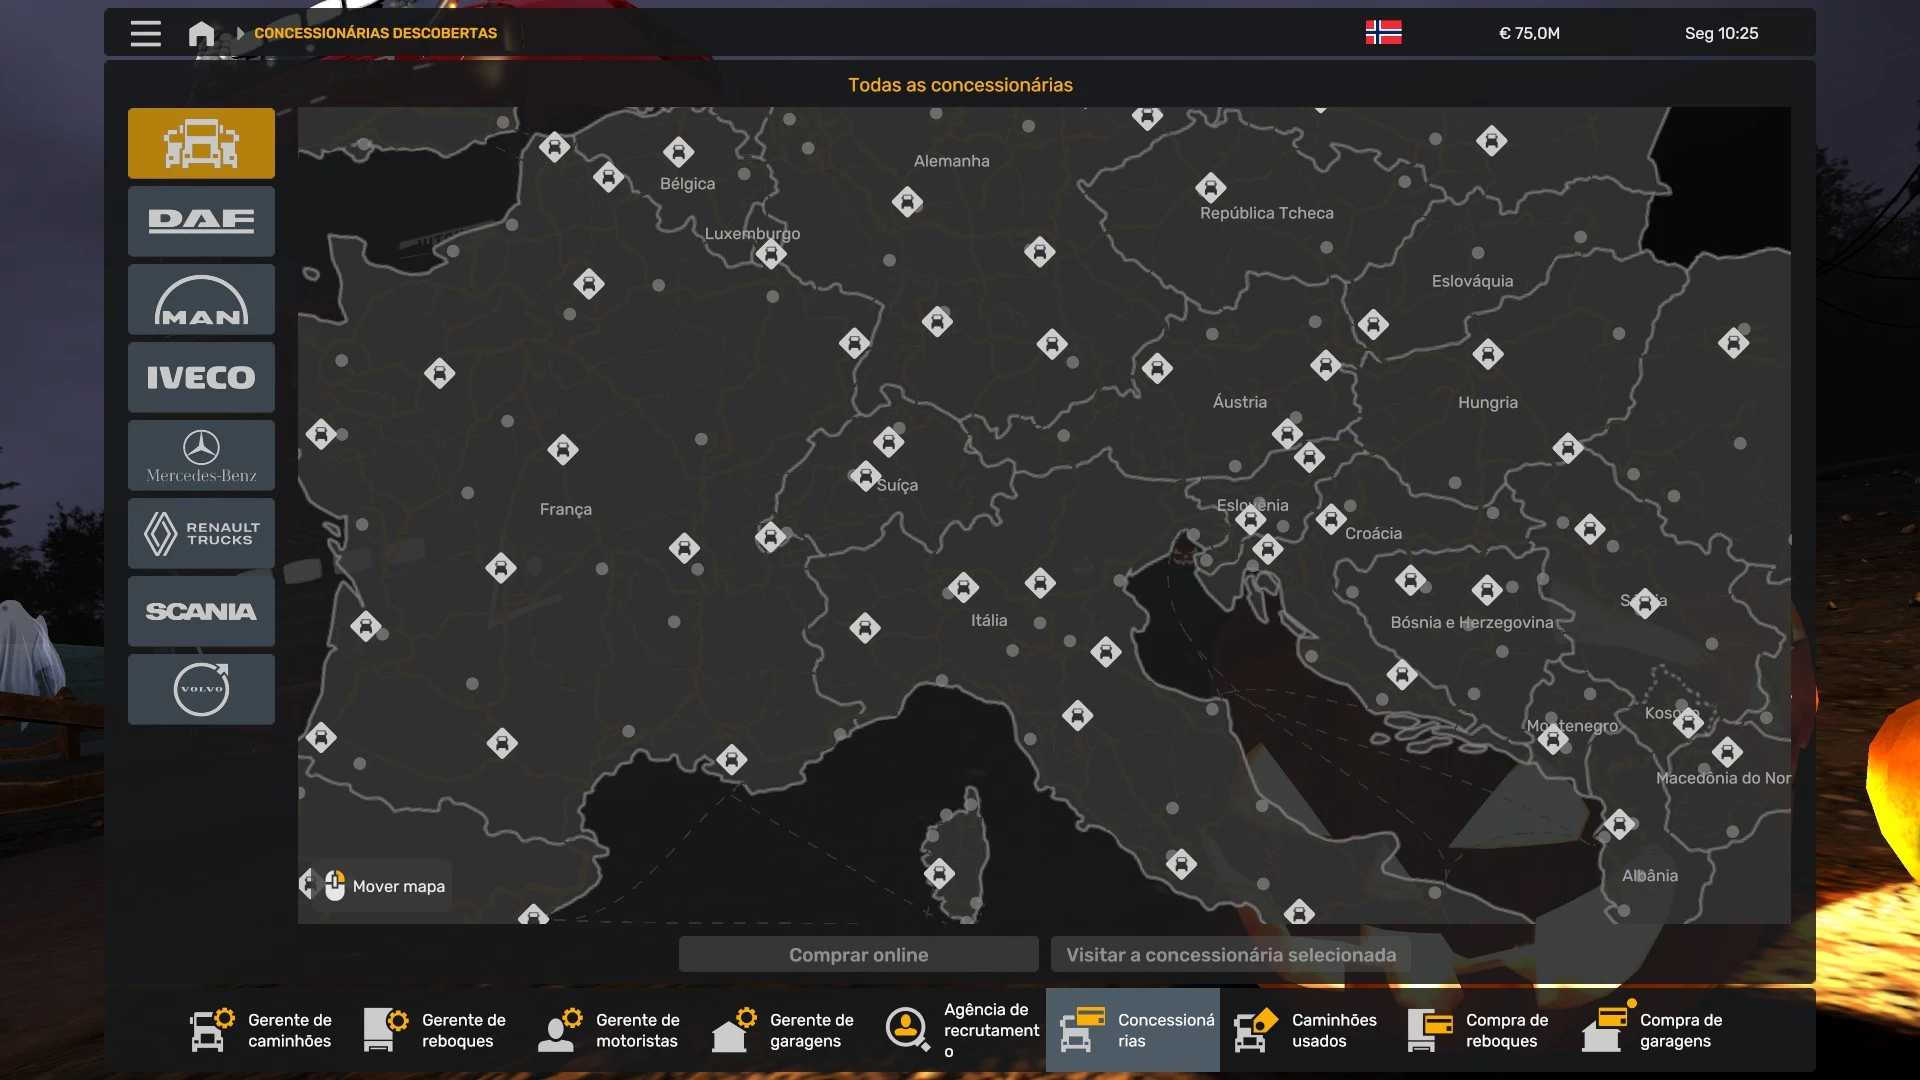This screenshot has width=1920, height=1080.
Task: Show Volvo dealerships only
Action: (x=201, y=689)
